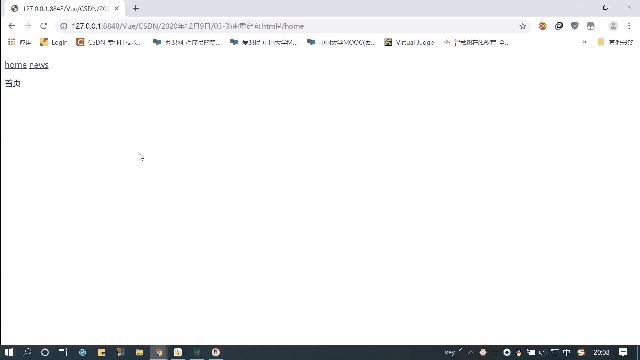
Task: Open the Virtual Judge bookmark
Action: click(x=409, y=42)
